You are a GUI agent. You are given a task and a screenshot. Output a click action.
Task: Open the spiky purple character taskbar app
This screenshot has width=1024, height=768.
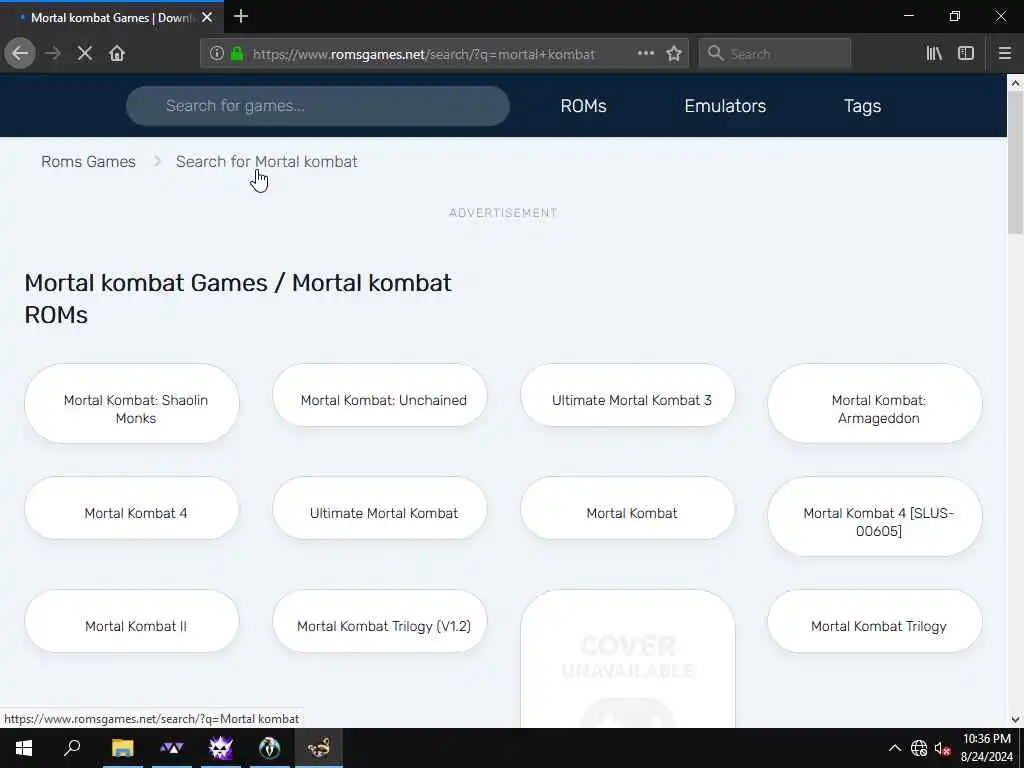coord(221,748)
